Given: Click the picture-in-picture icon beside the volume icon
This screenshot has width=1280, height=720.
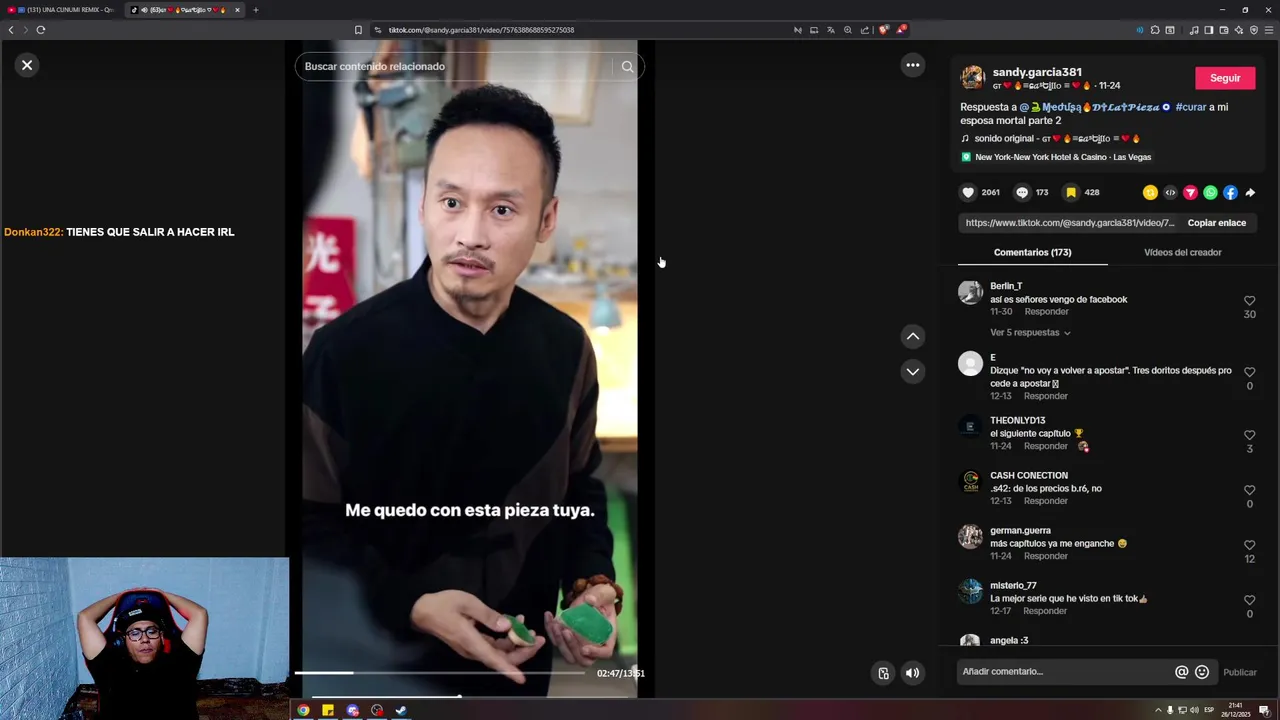Looking at the screenshot, I should tap(883, 673).
